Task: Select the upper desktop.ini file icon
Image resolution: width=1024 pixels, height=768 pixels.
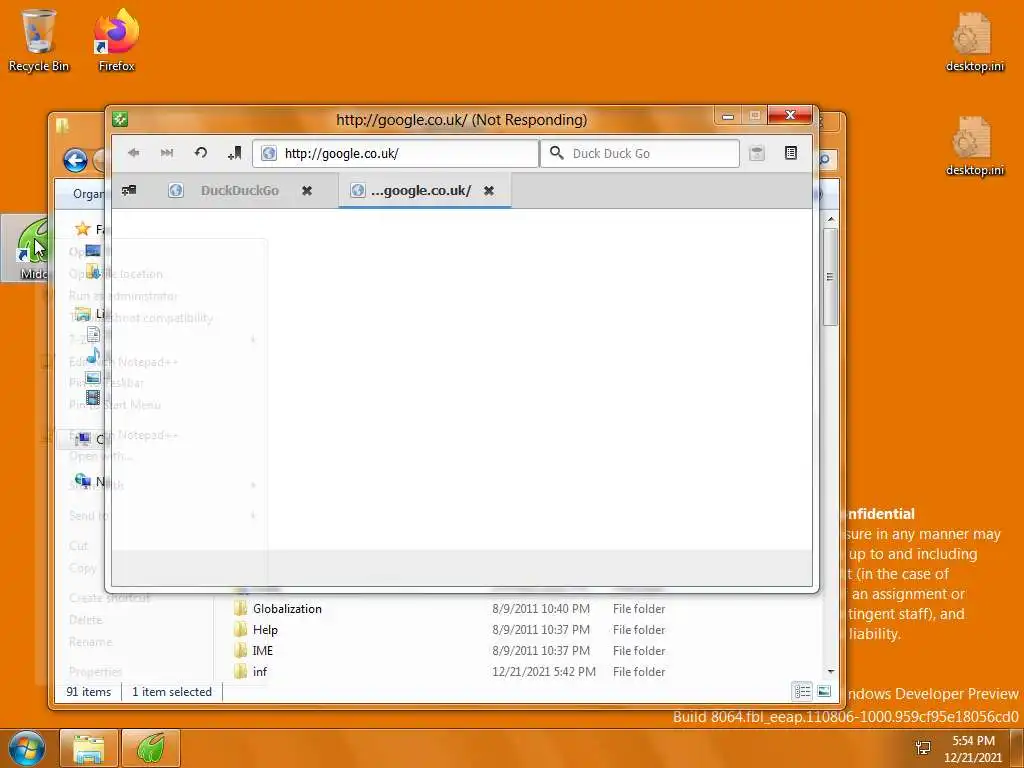Action: 974,42
